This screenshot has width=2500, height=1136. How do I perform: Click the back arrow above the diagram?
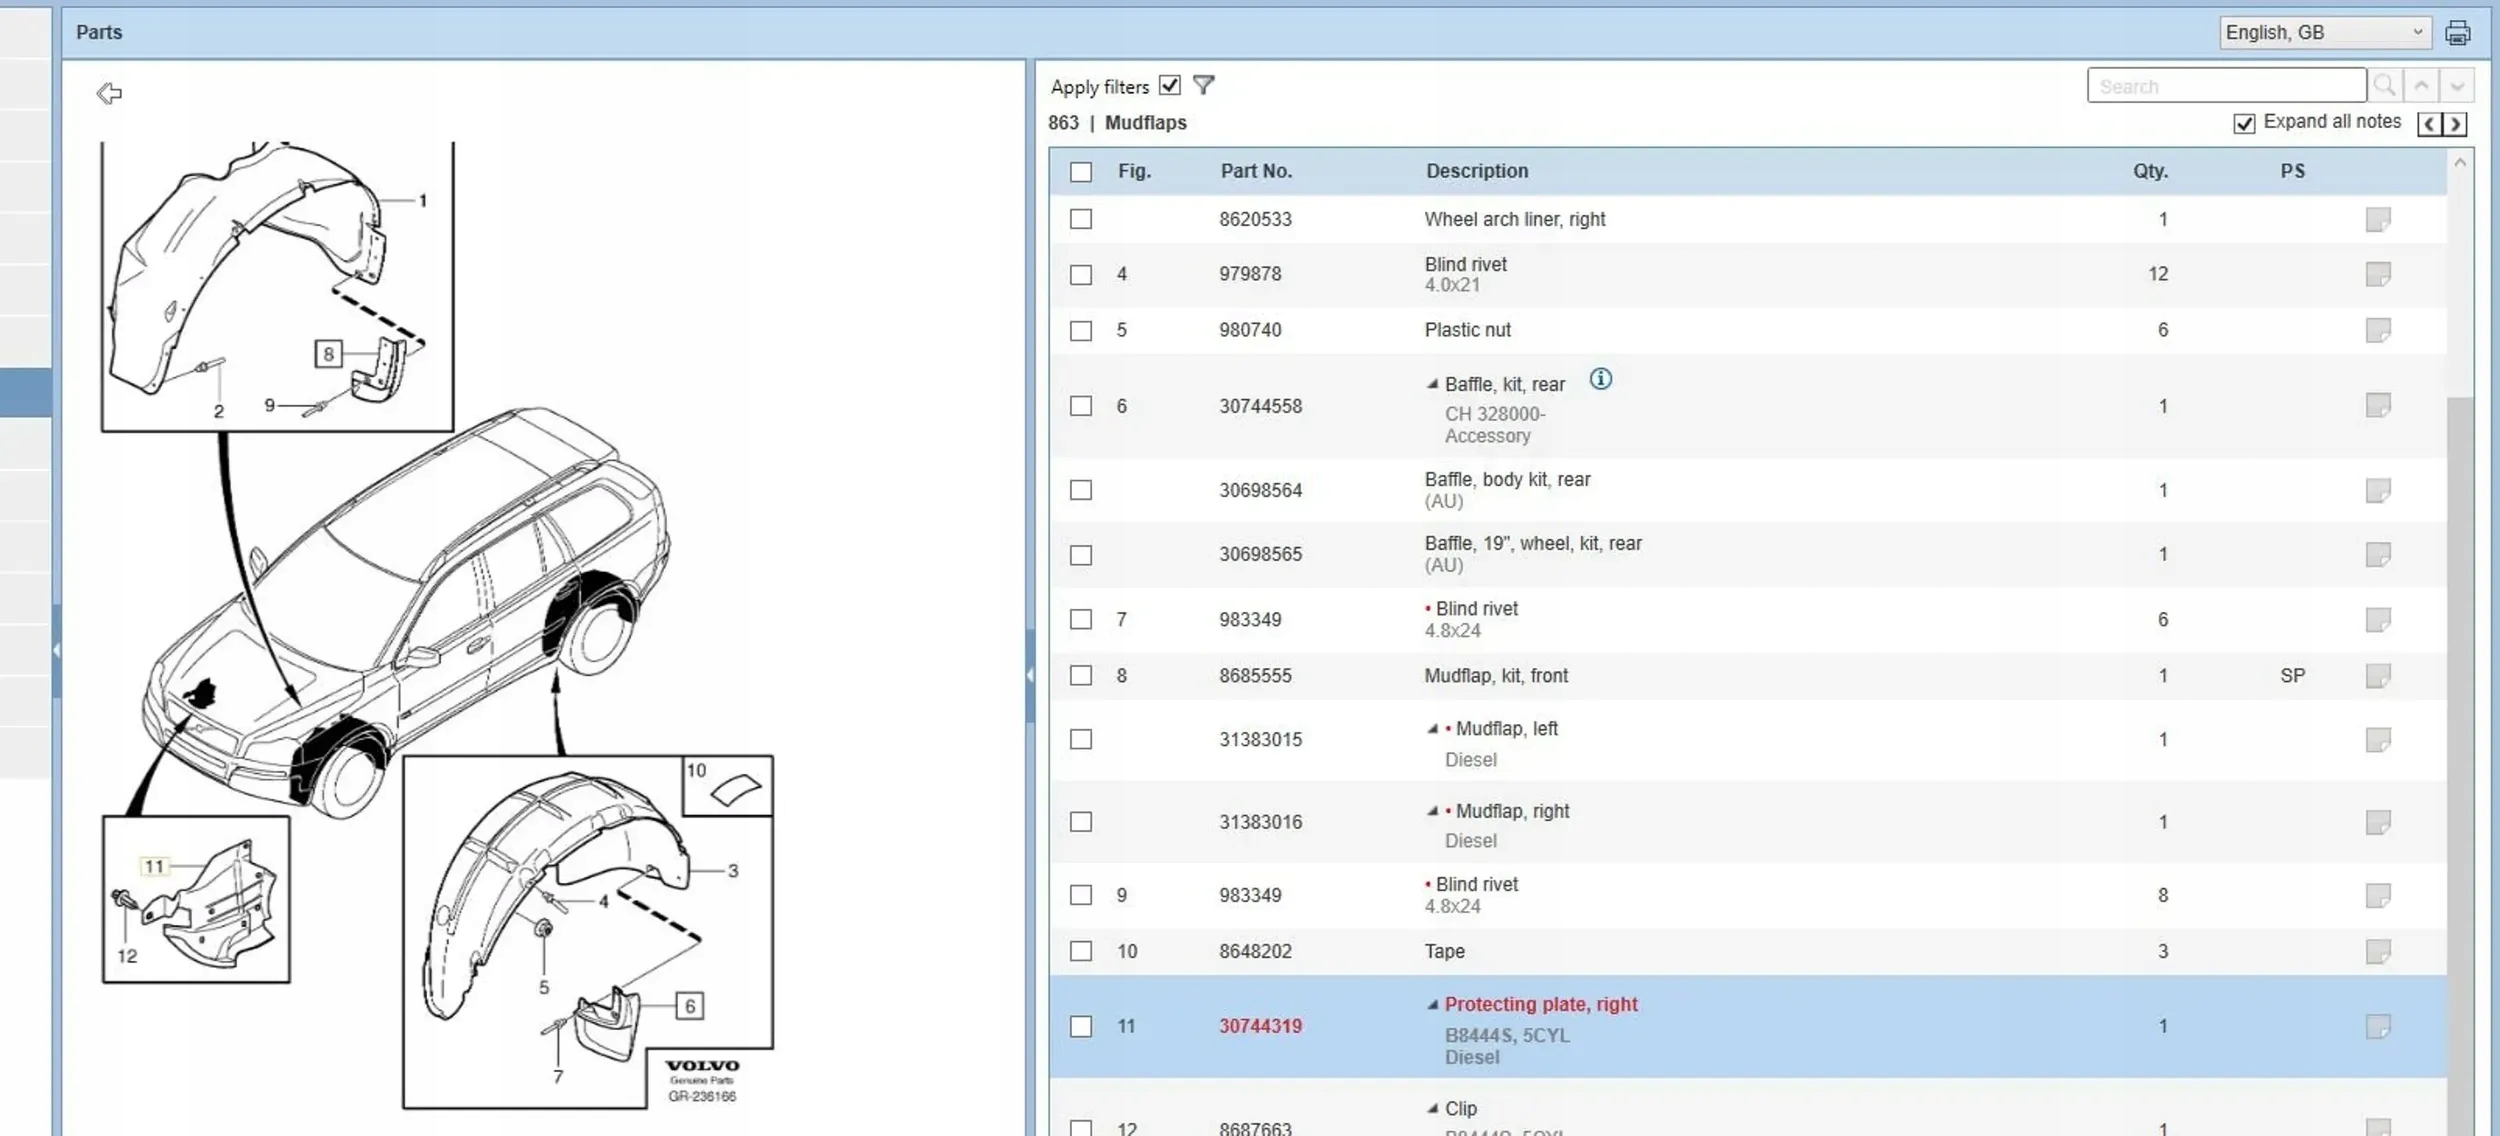[x=109, y=93]
